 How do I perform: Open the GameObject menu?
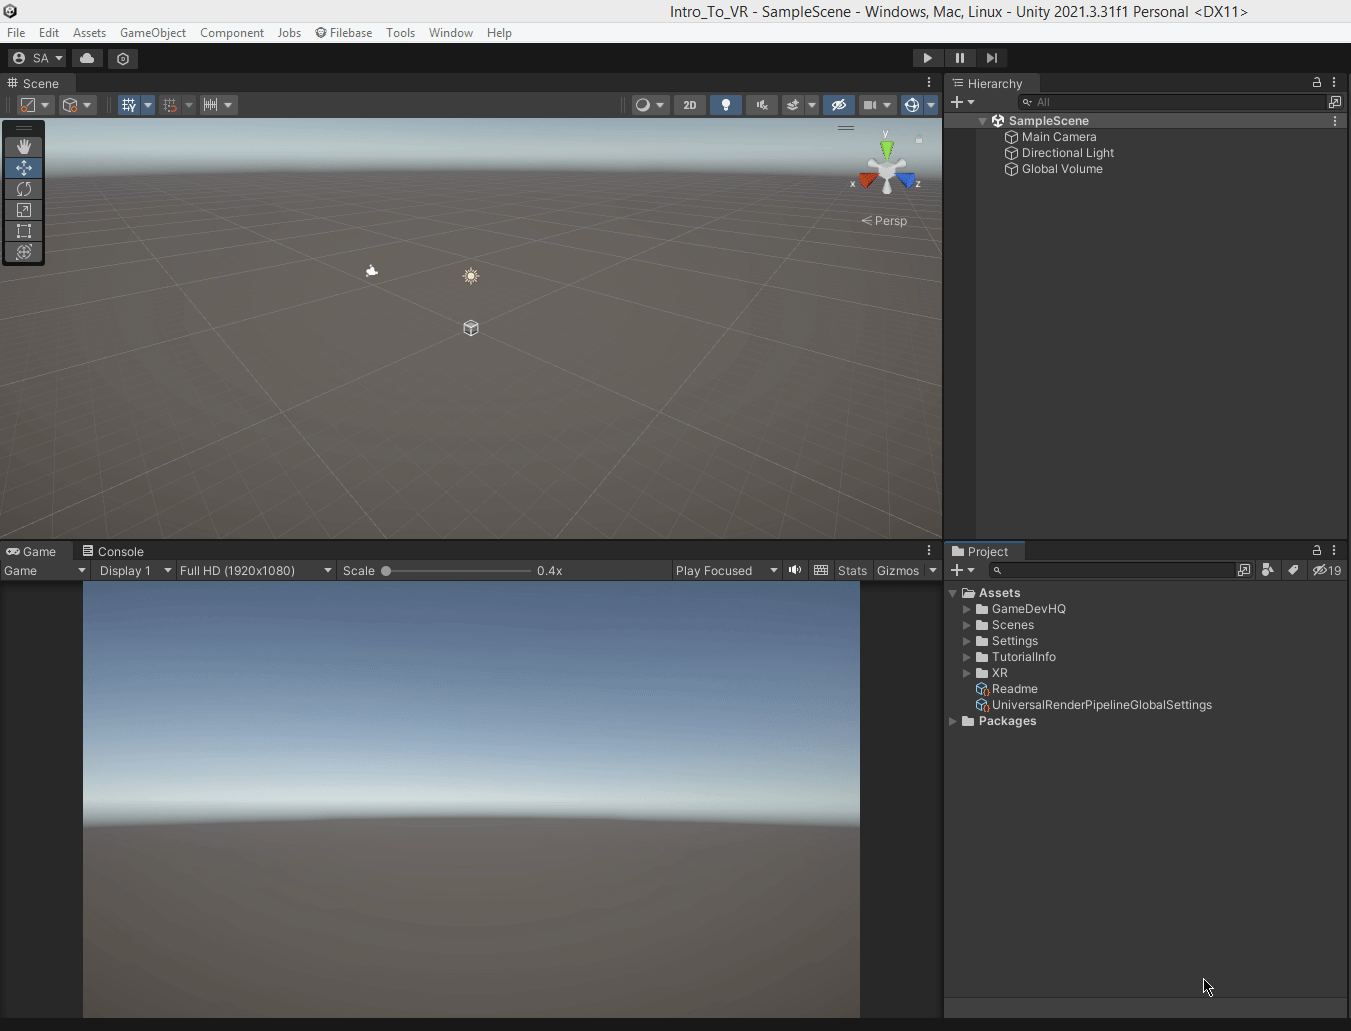[x=152, y=32]
